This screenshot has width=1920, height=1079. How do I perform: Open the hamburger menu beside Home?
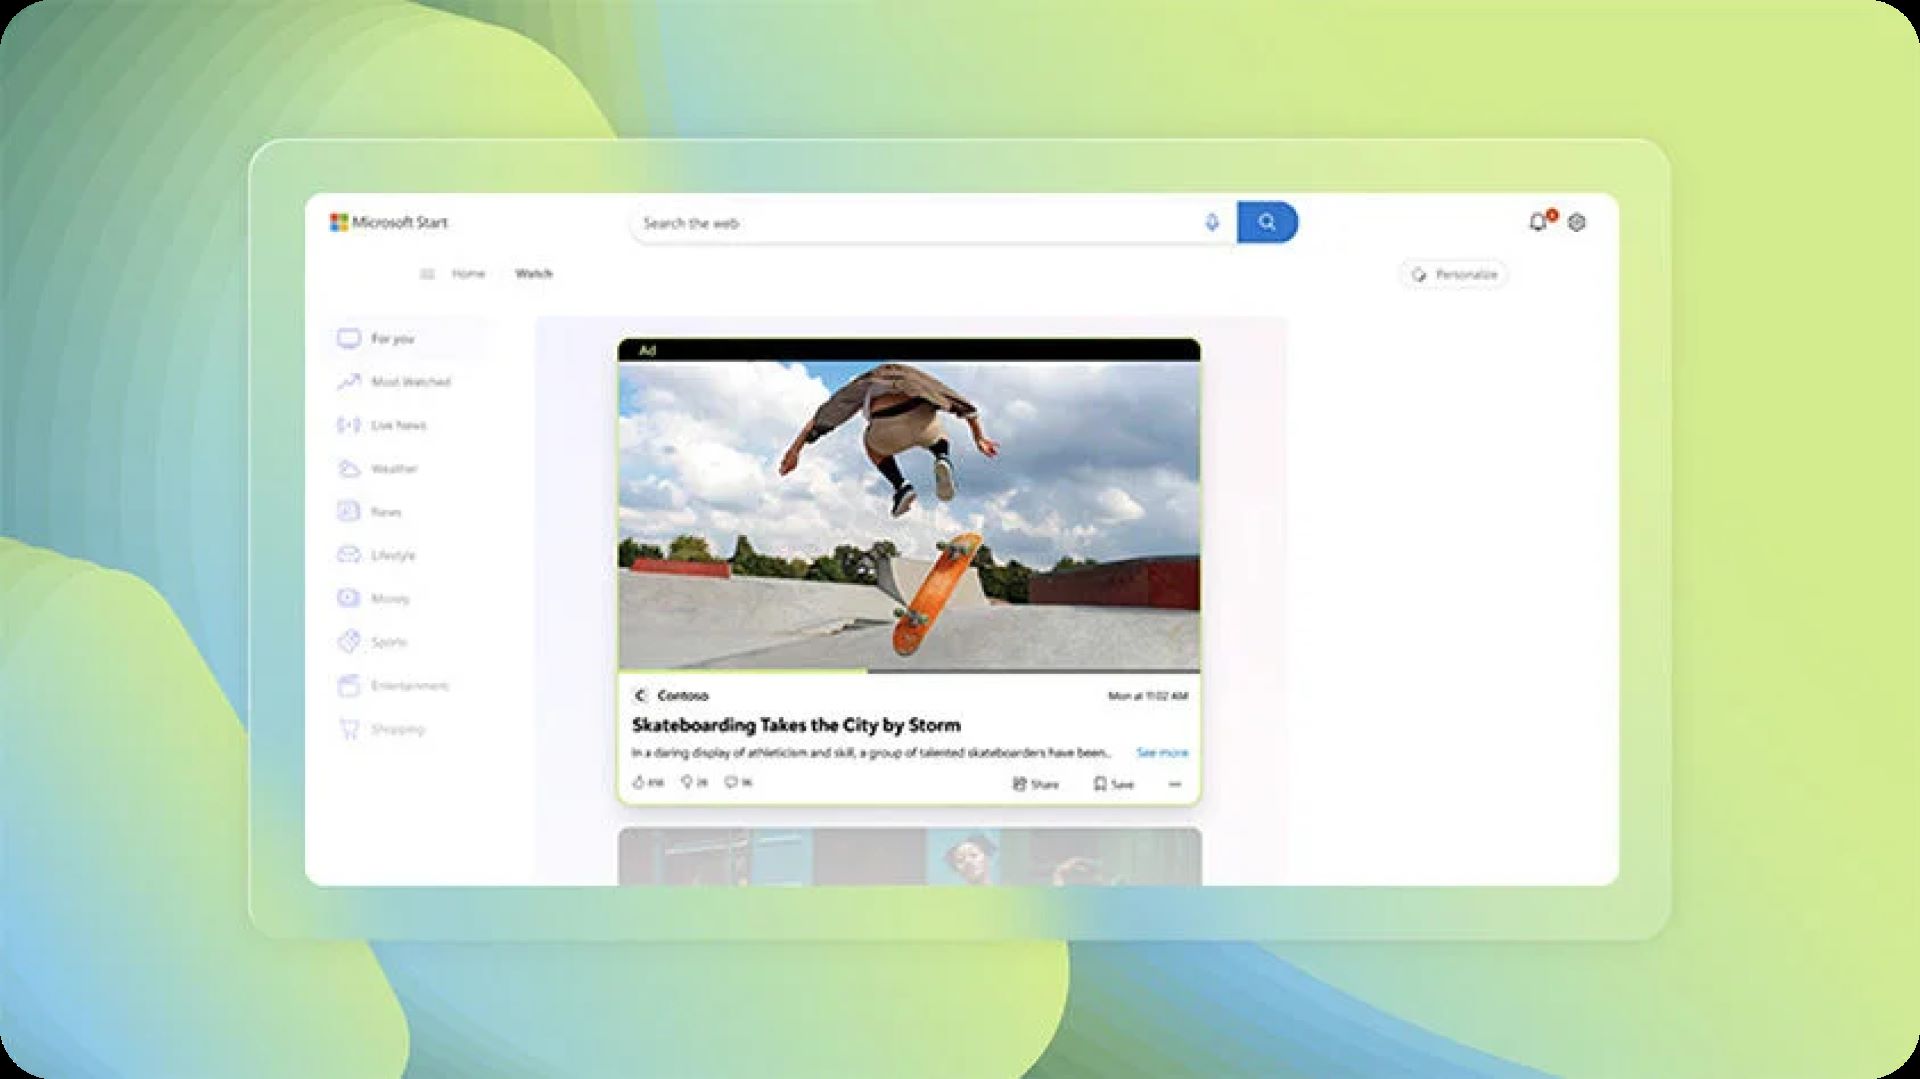coord(427,274)
